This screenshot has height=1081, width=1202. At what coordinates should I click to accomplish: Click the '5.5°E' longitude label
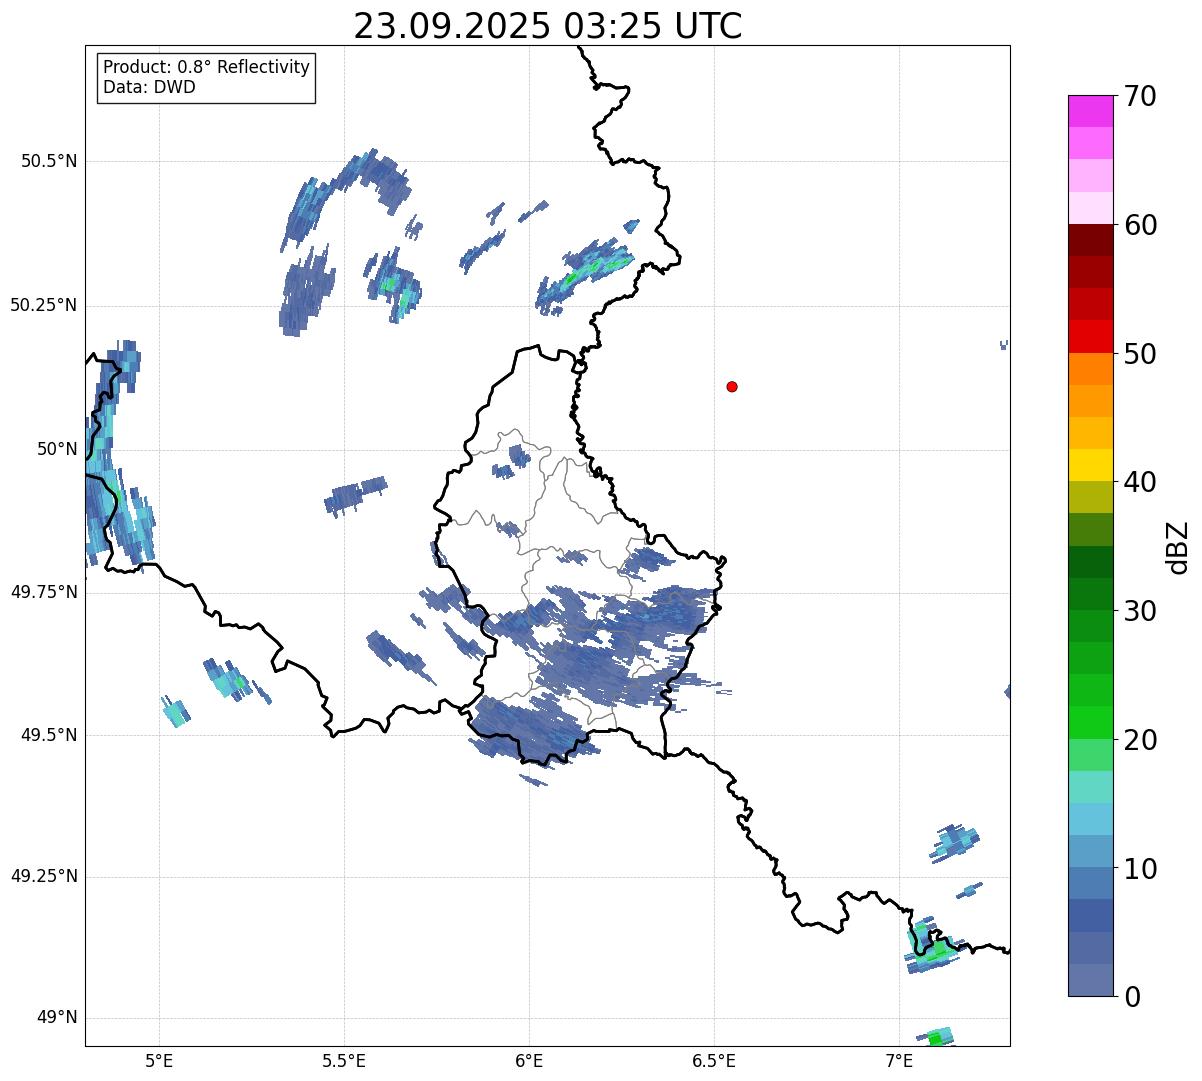344,1061
